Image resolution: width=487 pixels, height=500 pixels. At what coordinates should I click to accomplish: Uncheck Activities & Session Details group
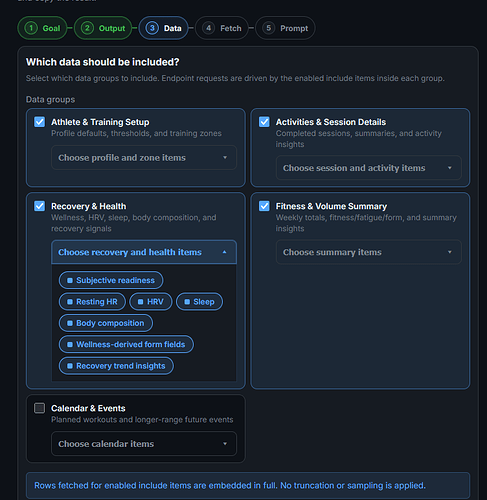[x=264, y=122]
